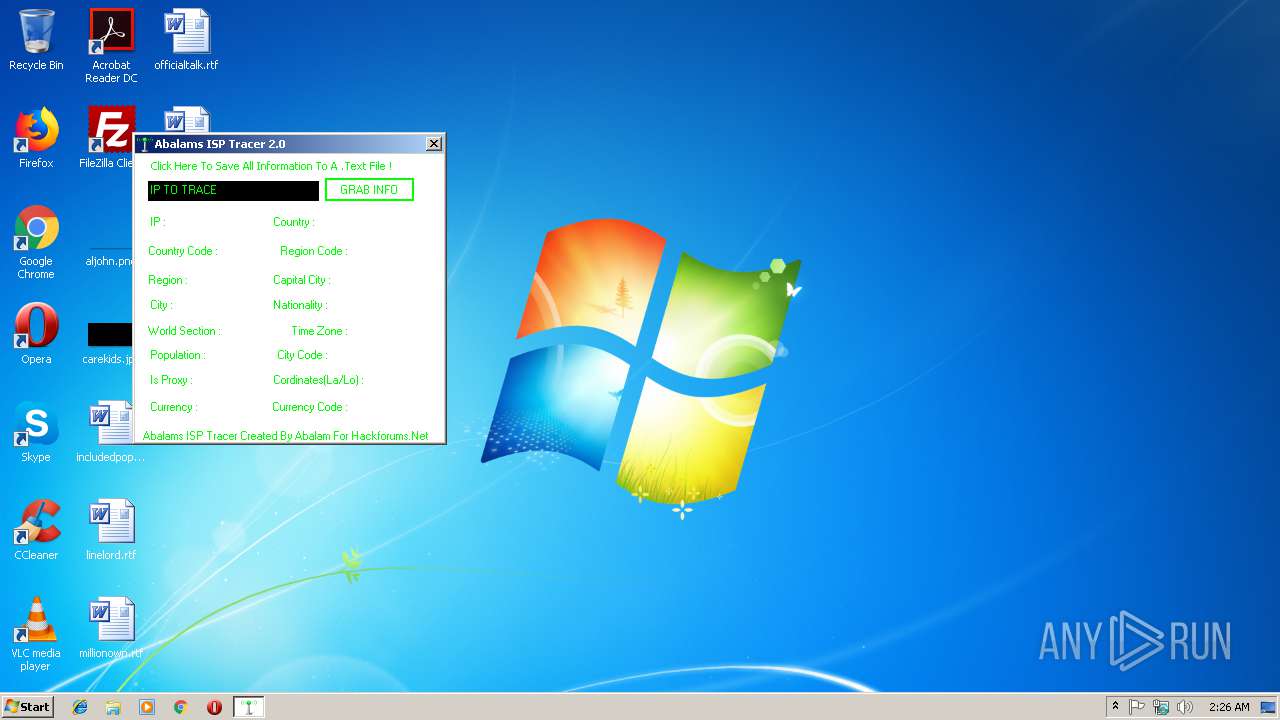The height and width of the screenshot is (720, 1280).
Task: Open CCleaner desktop shortcut
Action: point(36,530)
